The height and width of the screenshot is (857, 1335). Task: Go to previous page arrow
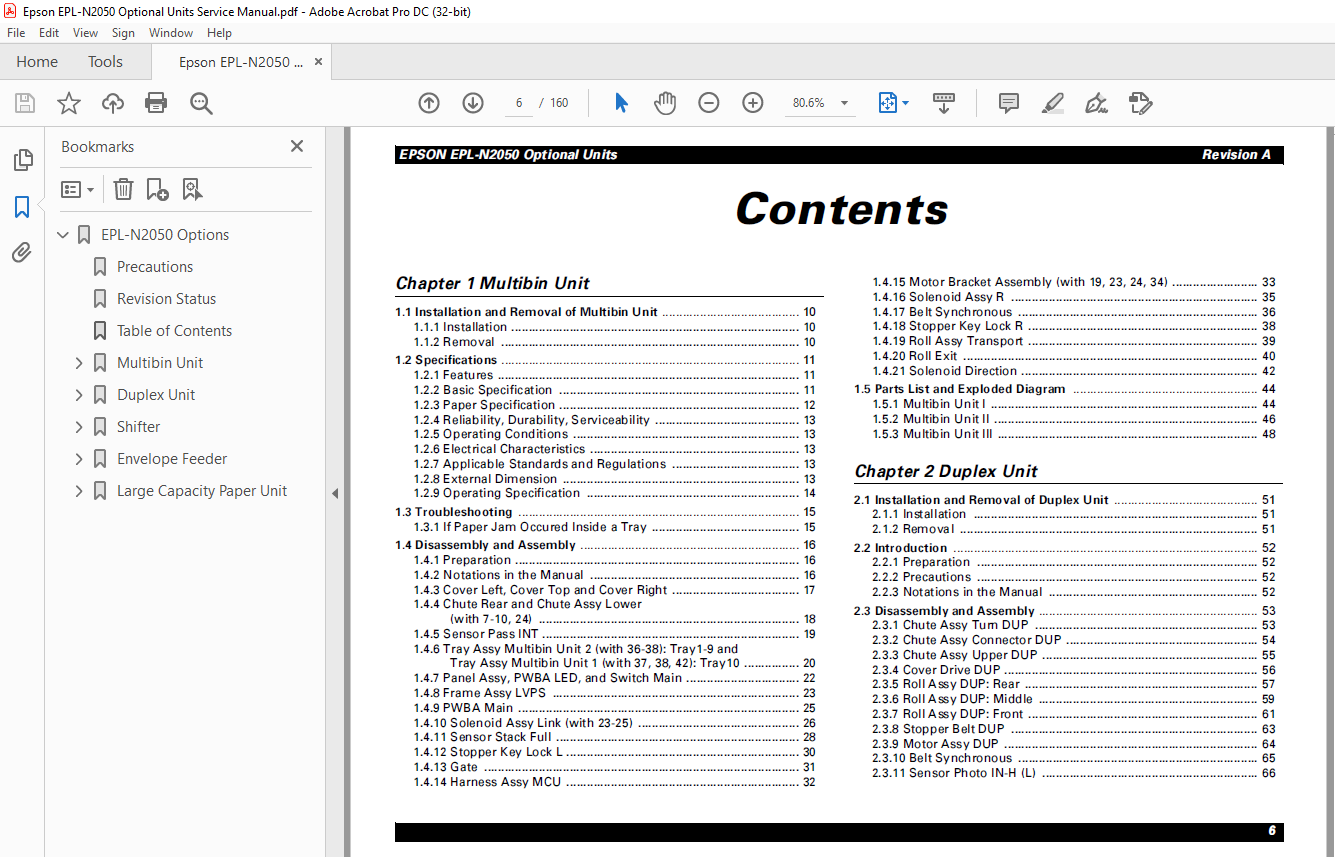click(x=429, y=103)
